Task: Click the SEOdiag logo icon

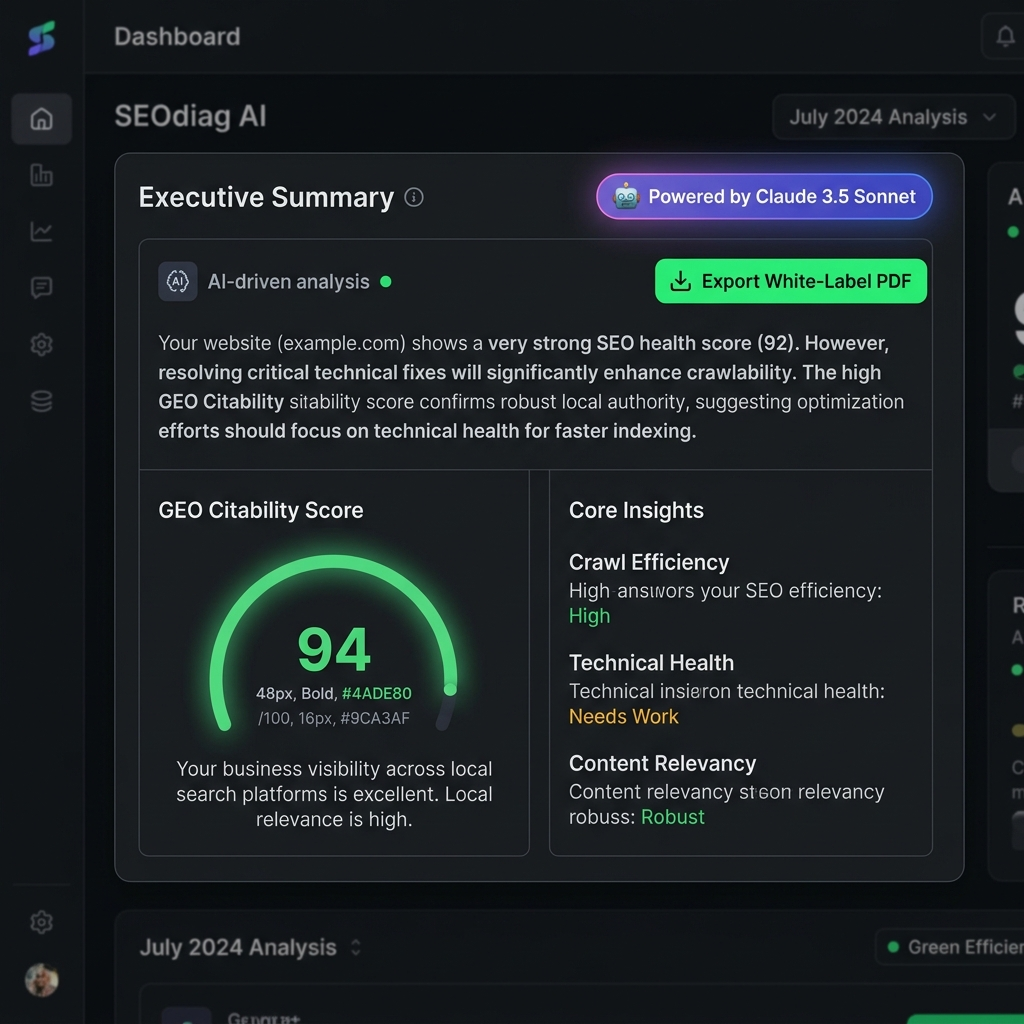Action: [x=41, y=38]
